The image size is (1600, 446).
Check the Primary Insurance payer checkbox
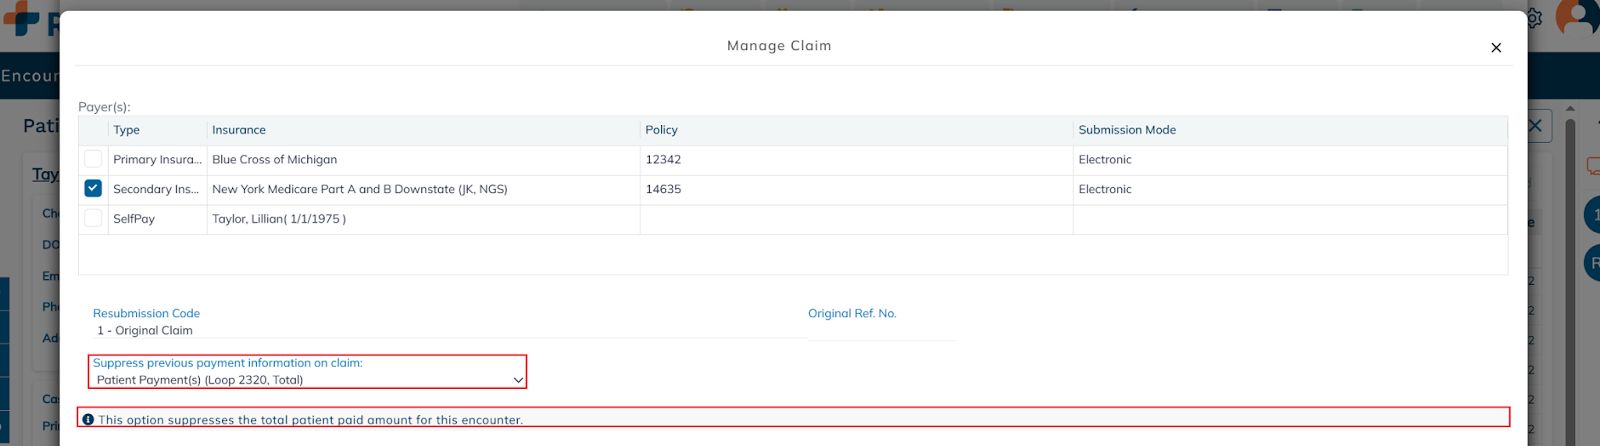[93, 159]
